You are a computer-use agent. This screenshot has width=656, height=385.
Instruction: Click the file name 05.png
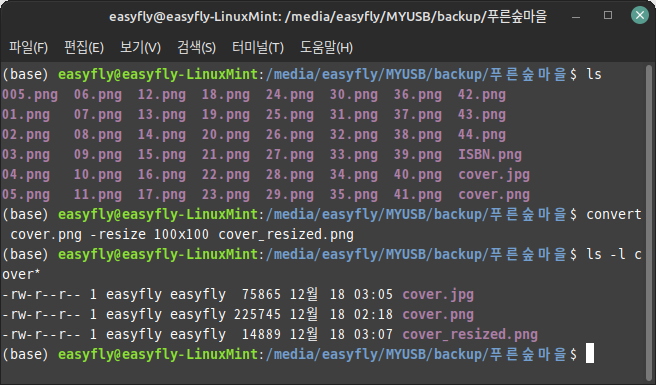(x=26, y=195)
